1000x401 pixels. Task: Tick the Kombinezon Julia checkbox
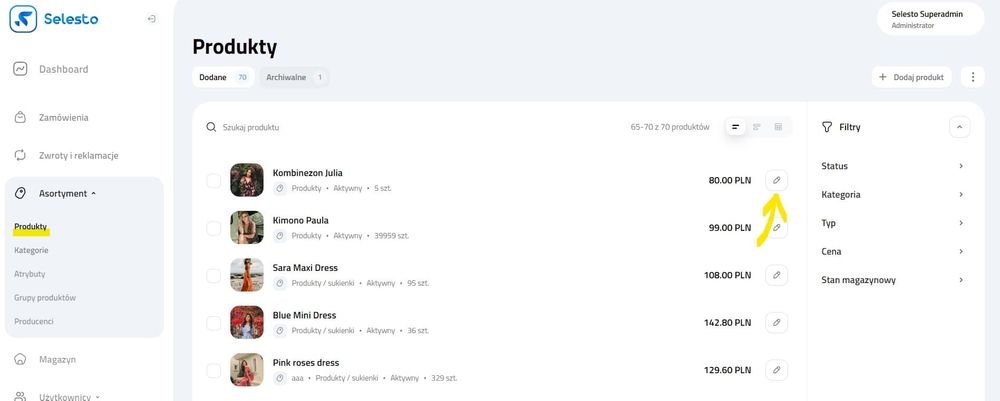click(x=214, y=180)
